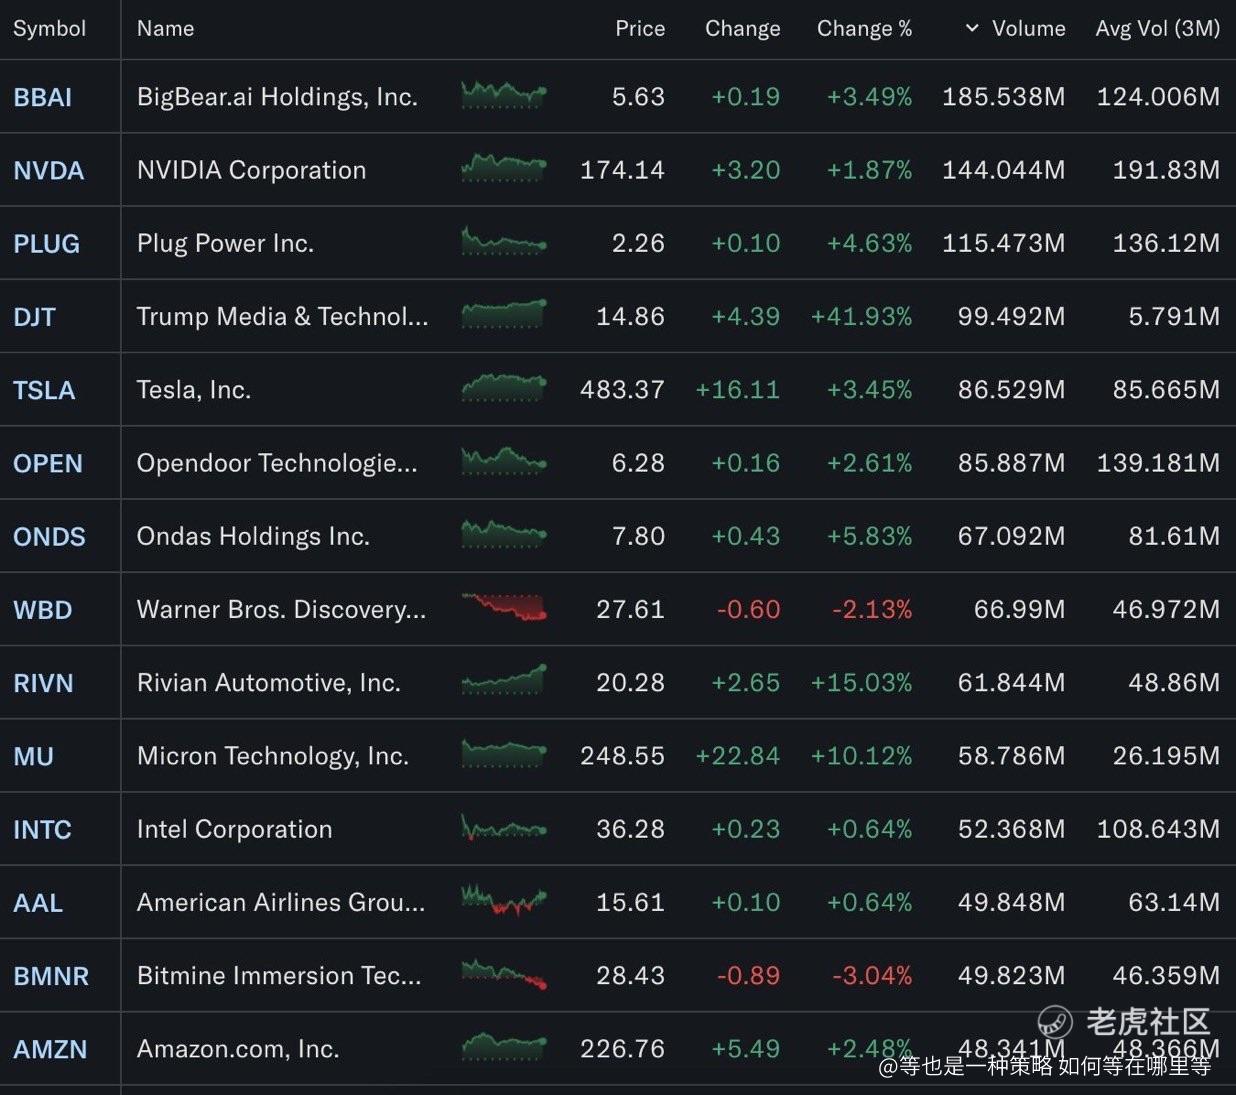Select the 191.83M average volume for NVDA
The width and height of the screenshot is (1236, 1095).
pyautogui.click(x=1167, y=170)
